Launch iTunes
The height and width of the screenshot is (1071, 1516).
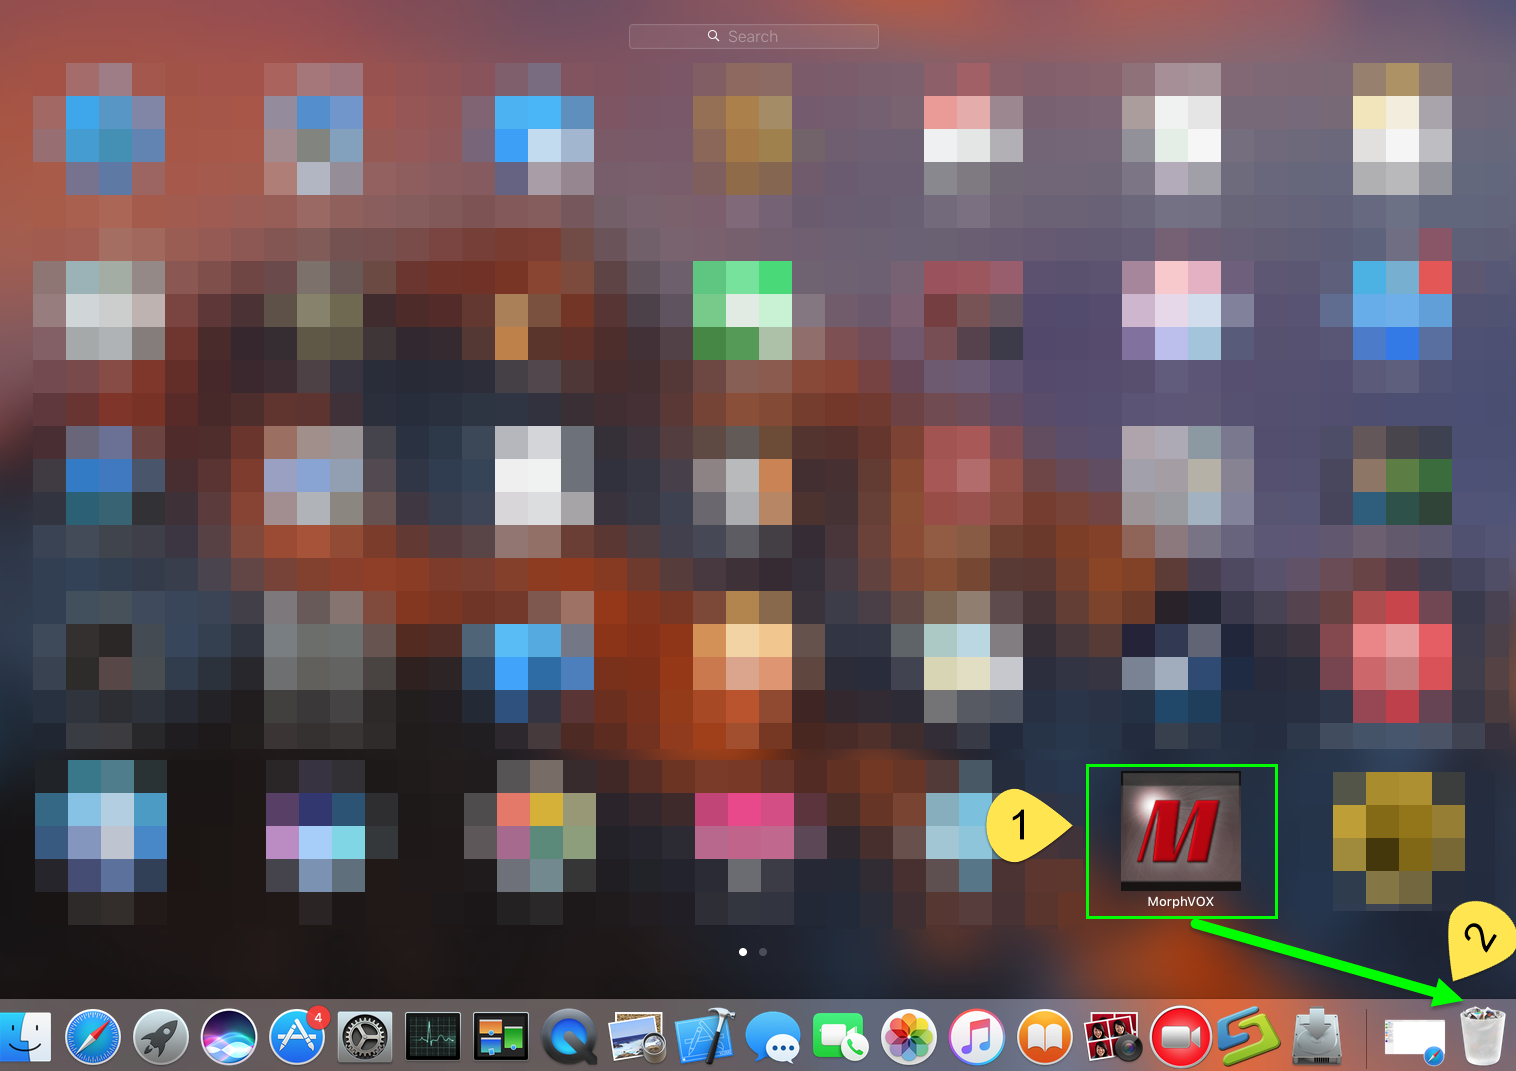pyautogui.click(x=976, y=1037)
